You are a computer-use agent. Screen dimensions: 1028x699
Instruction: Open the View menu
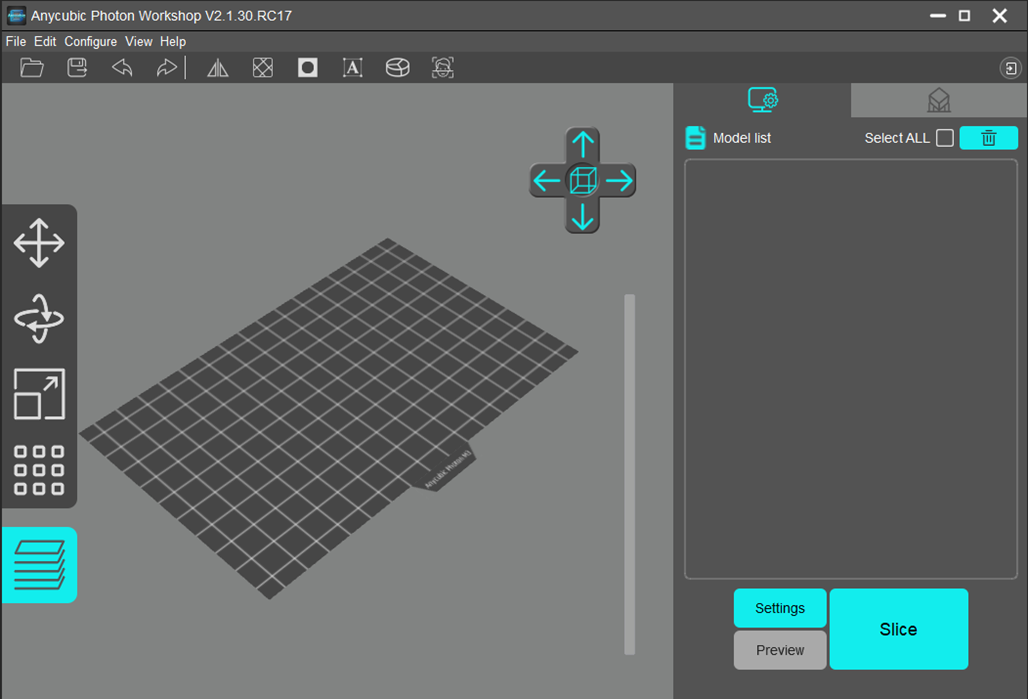[138, 41]
